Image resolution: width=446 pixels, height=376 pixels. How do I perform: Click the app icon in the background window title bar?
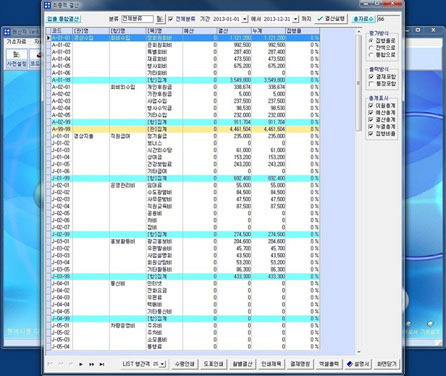point(7,32)
